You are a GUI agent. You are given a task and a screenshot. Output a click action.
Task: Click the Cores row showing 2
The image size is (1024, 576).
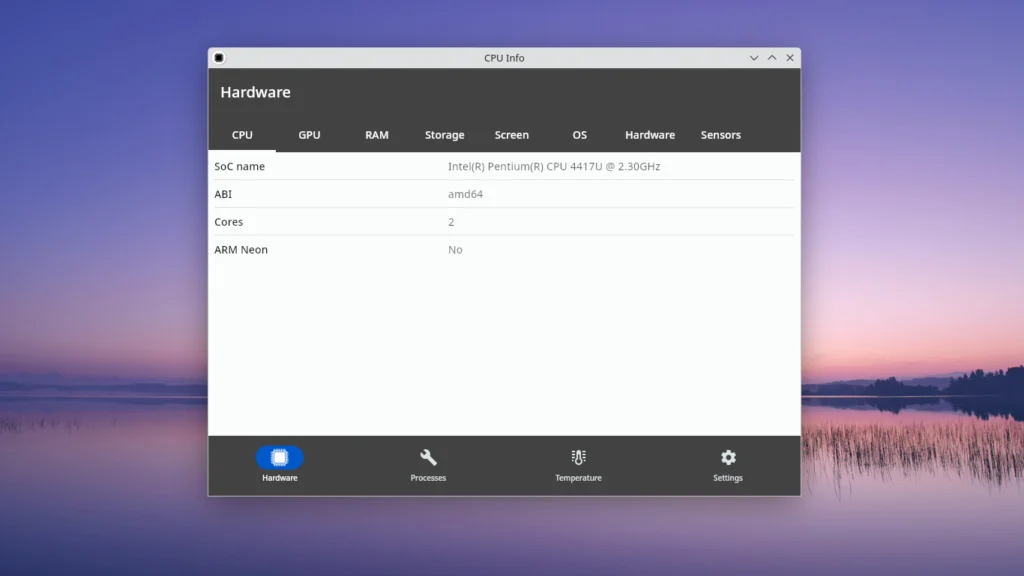[x=400, y=221]
